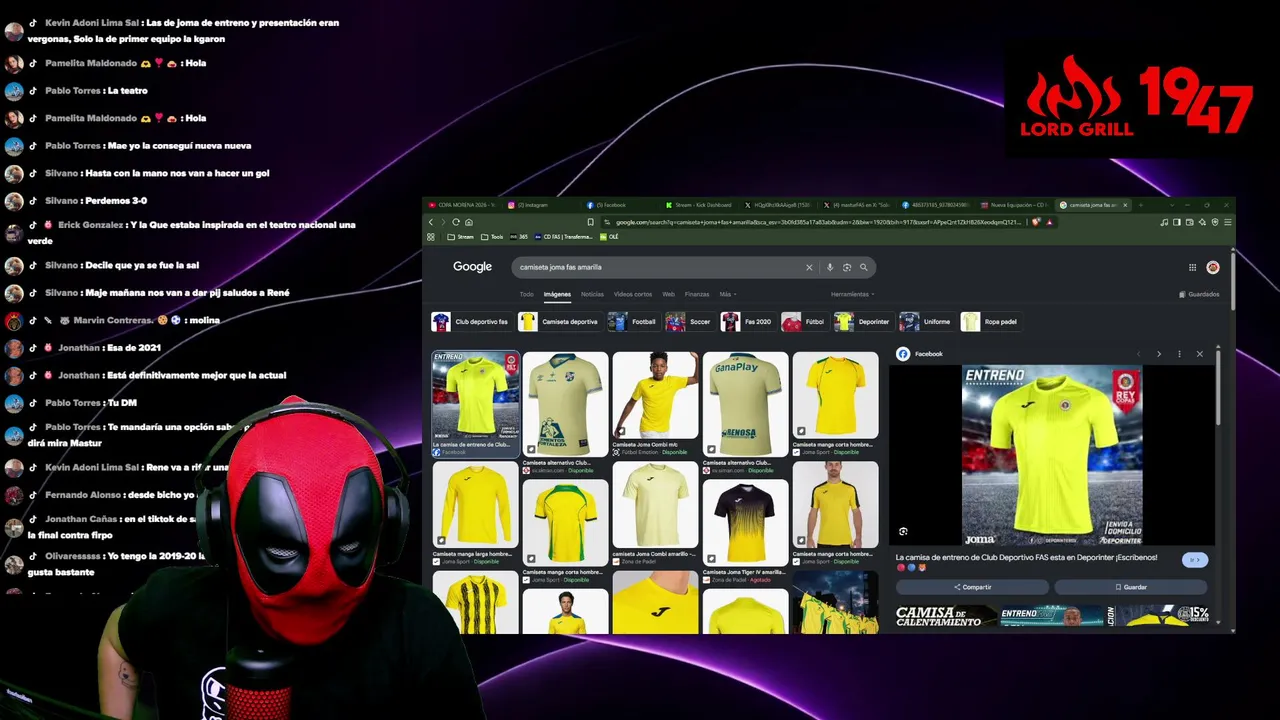Screen dimensions: 1280x720
Task: Open the Guardados saved items link
Action: pyautogui.click(x=1199, y=294)
